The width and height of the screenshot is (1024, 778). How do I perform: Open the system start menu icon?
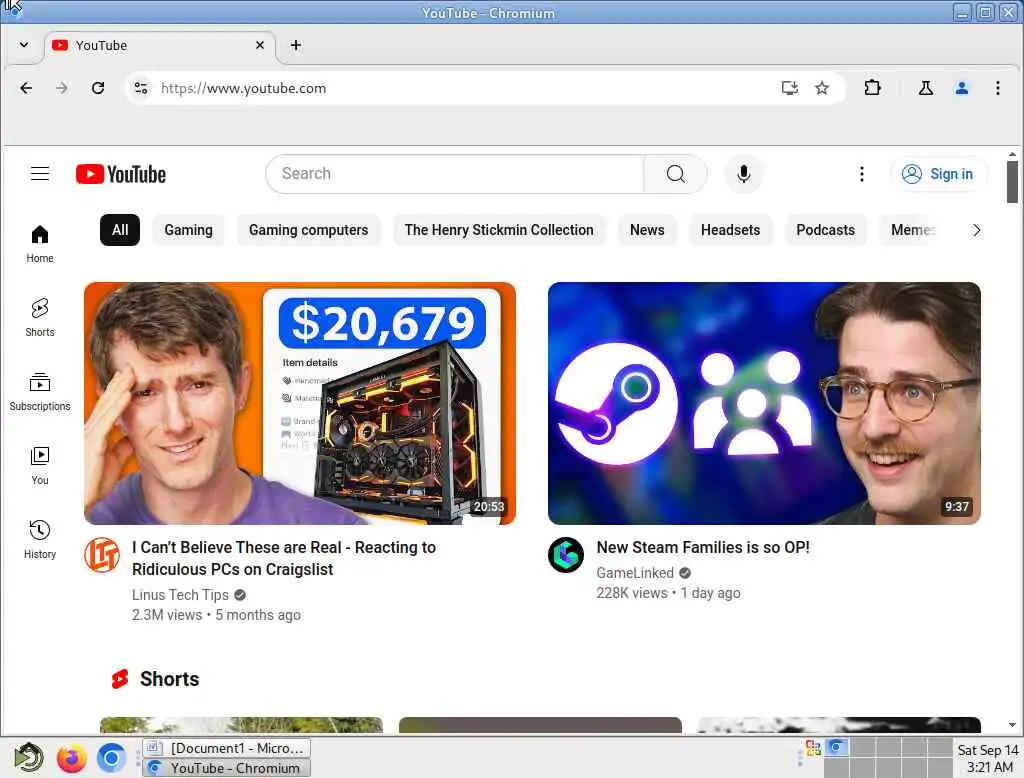(29, 758)
